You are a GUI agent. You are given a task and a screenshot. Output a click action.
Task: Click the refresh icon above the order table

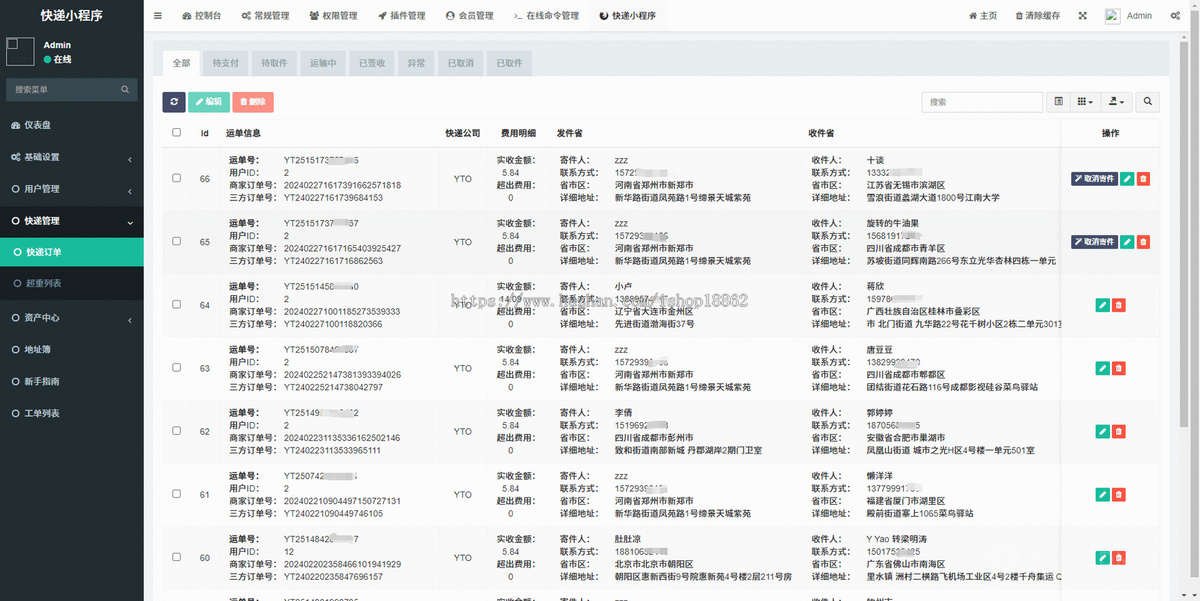173,101
